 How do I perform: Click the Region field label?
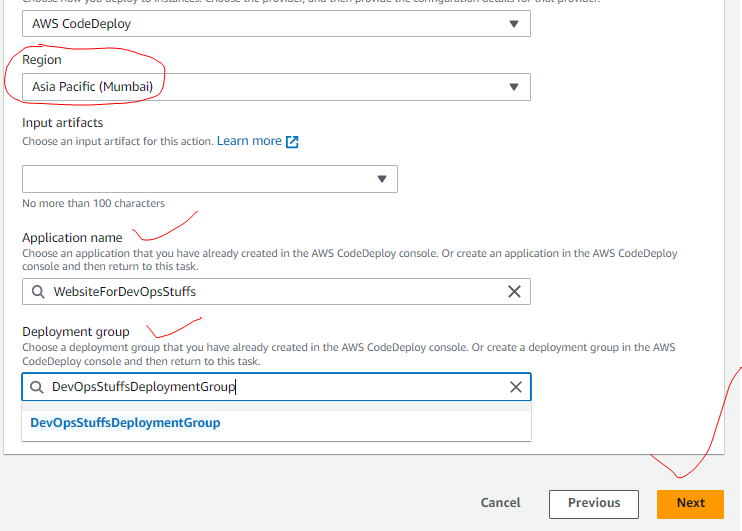click(42, 60)
